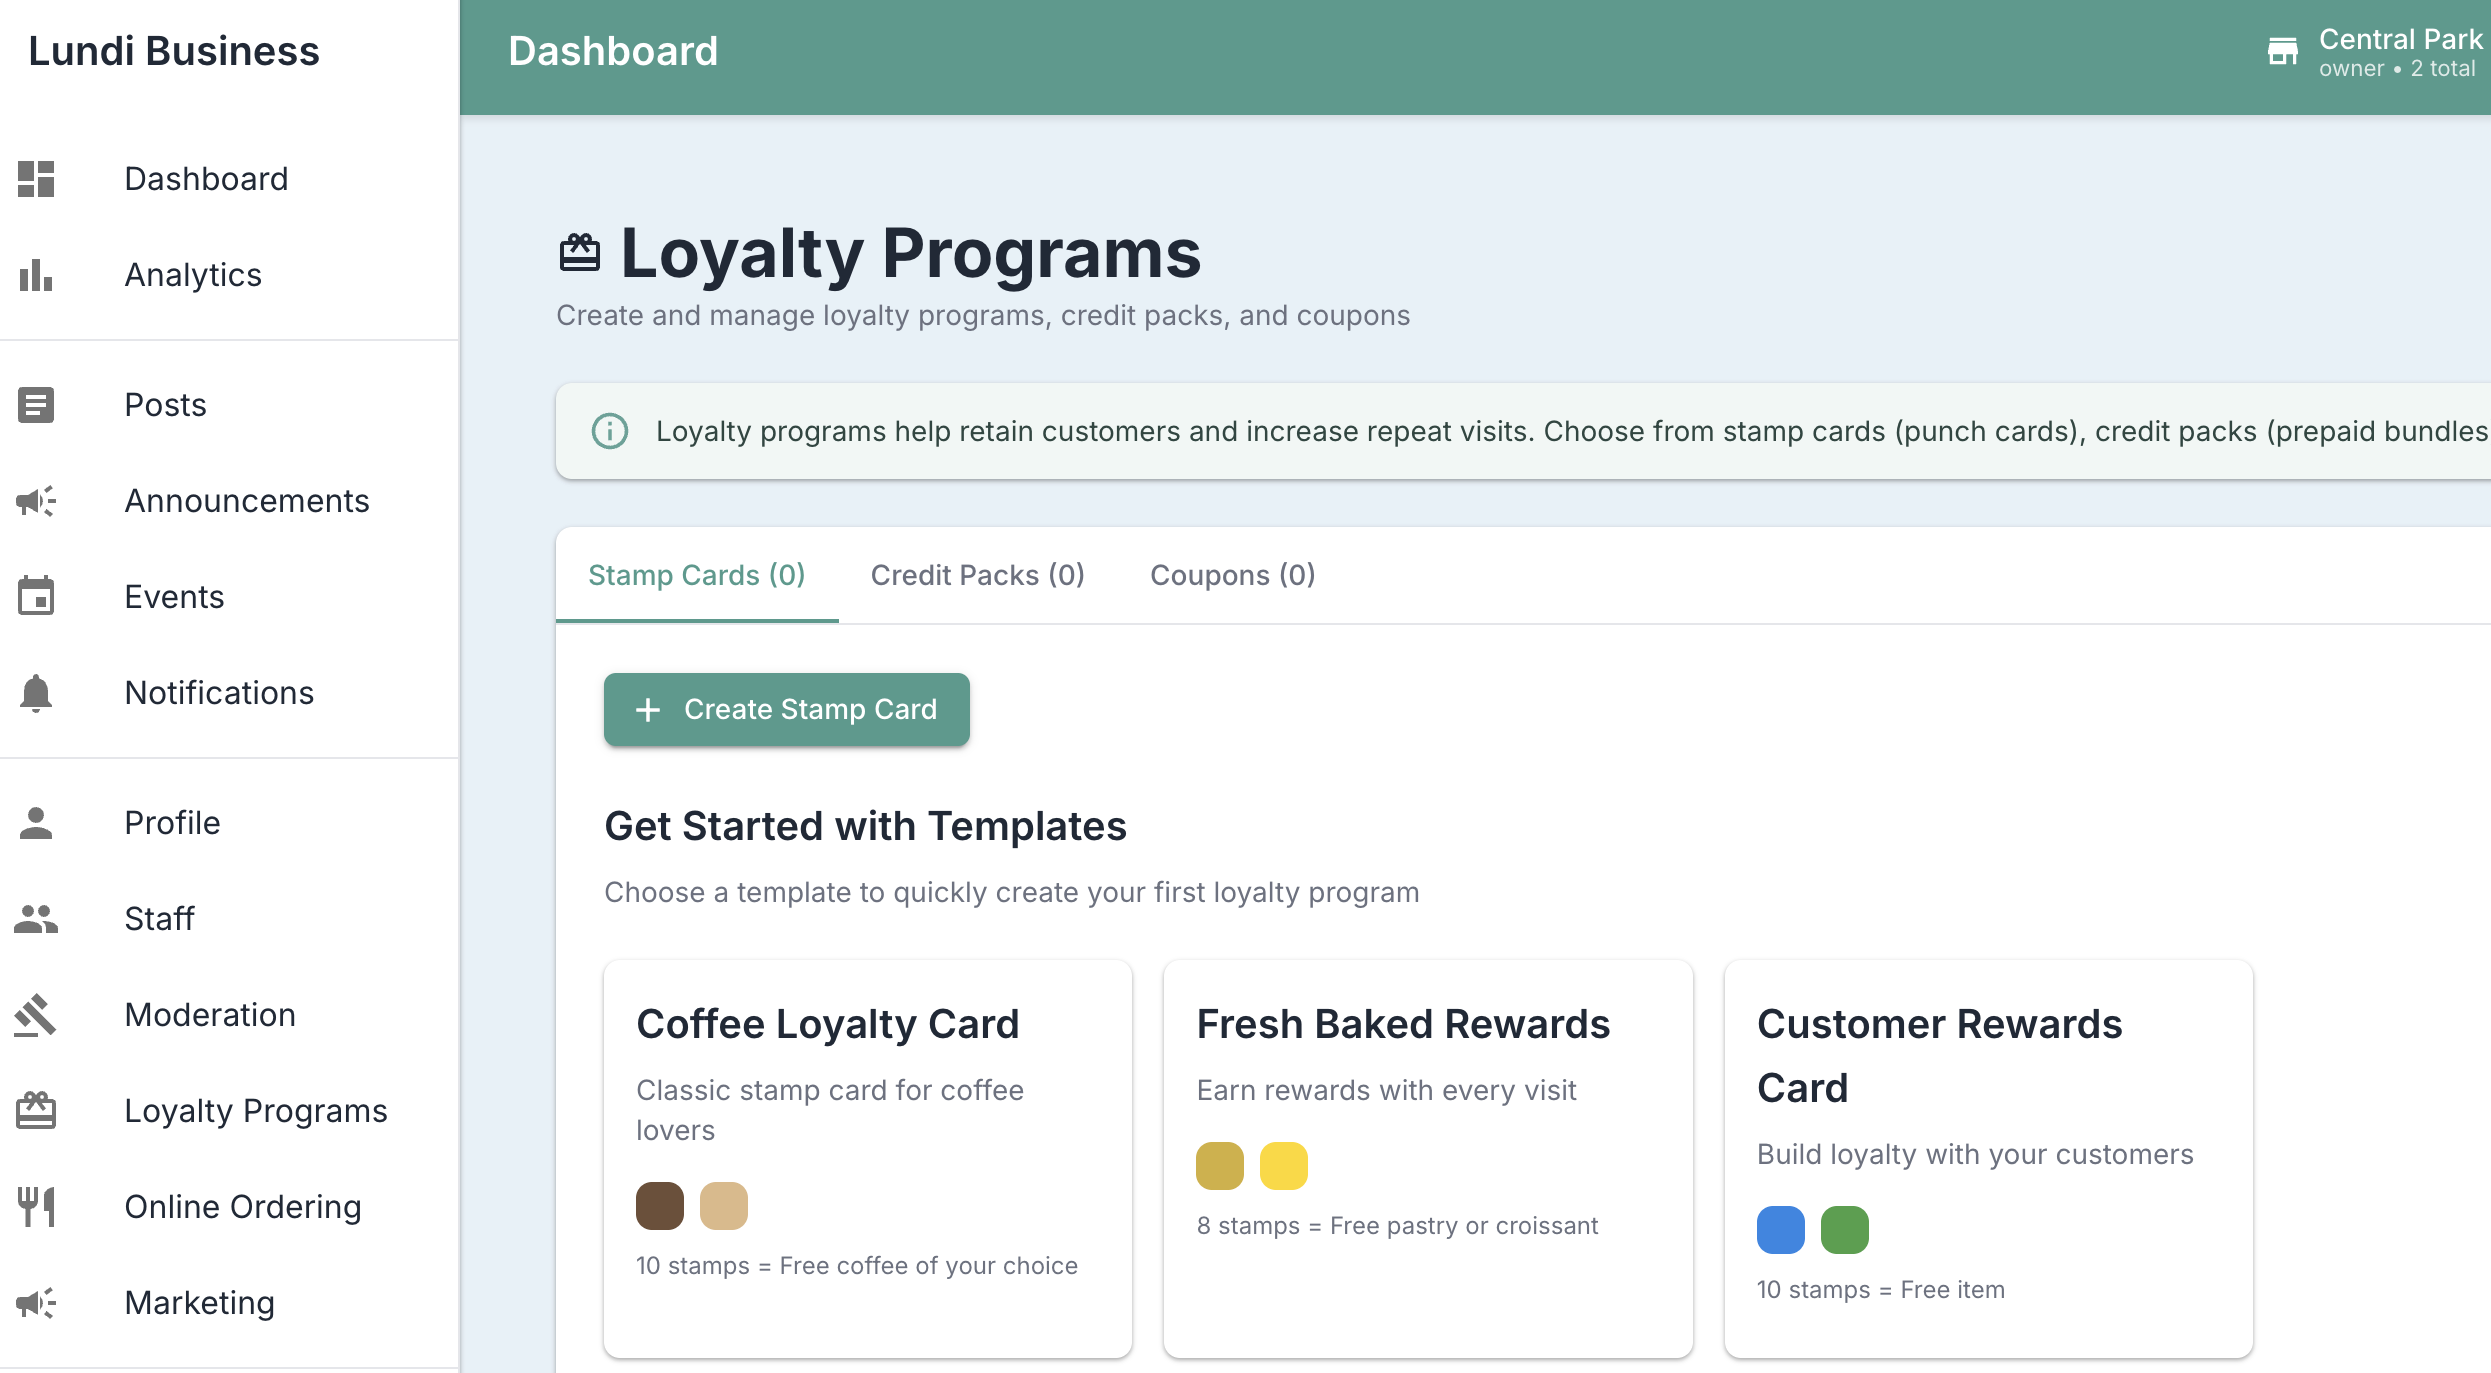
Task: Click the storefront icon next to Central Park
Action: click(2284, 51)
